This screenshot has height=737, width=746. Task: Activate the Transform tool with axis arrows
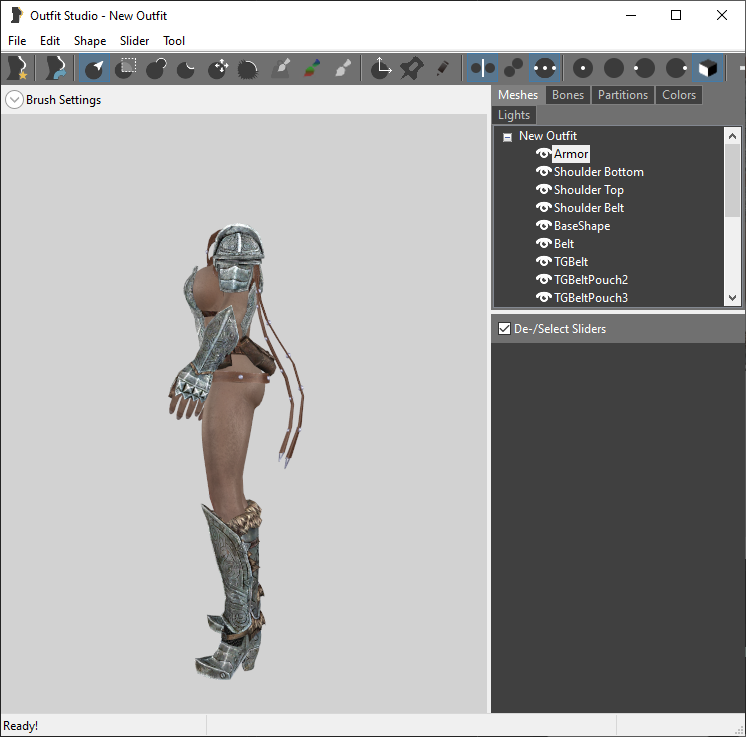tap(381, 68)
